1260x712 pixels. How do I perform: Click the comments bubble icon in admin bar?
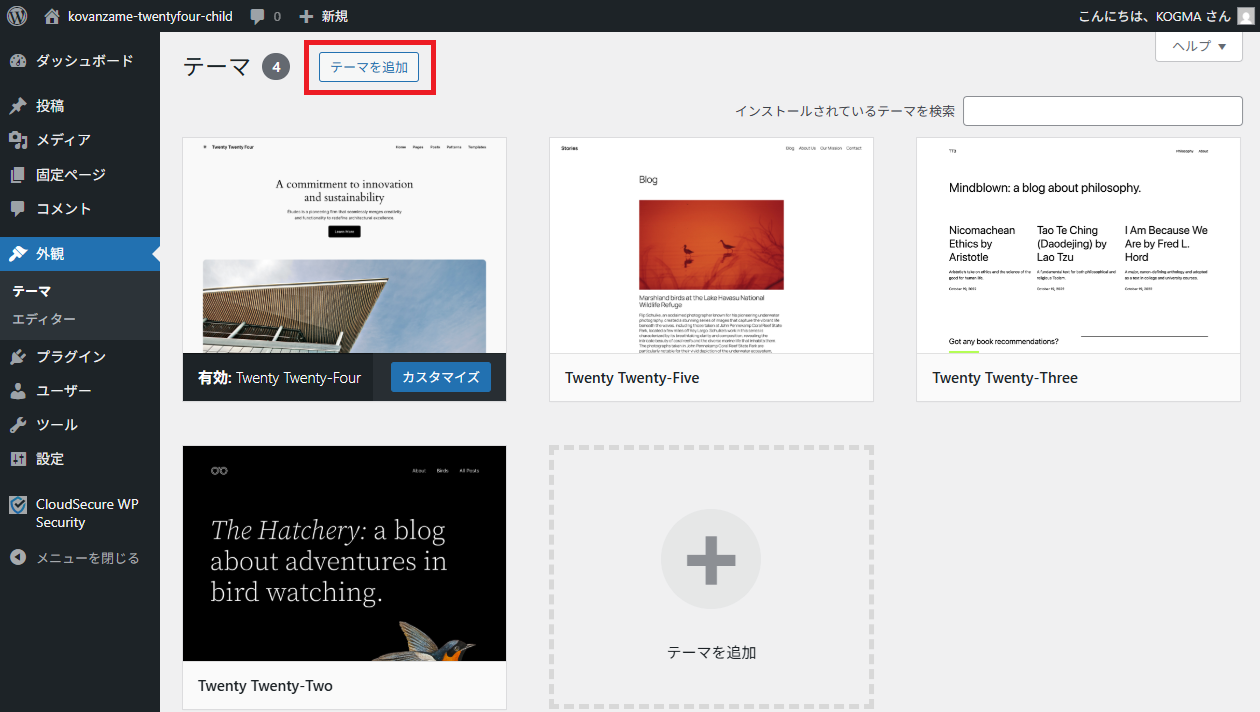258,16
